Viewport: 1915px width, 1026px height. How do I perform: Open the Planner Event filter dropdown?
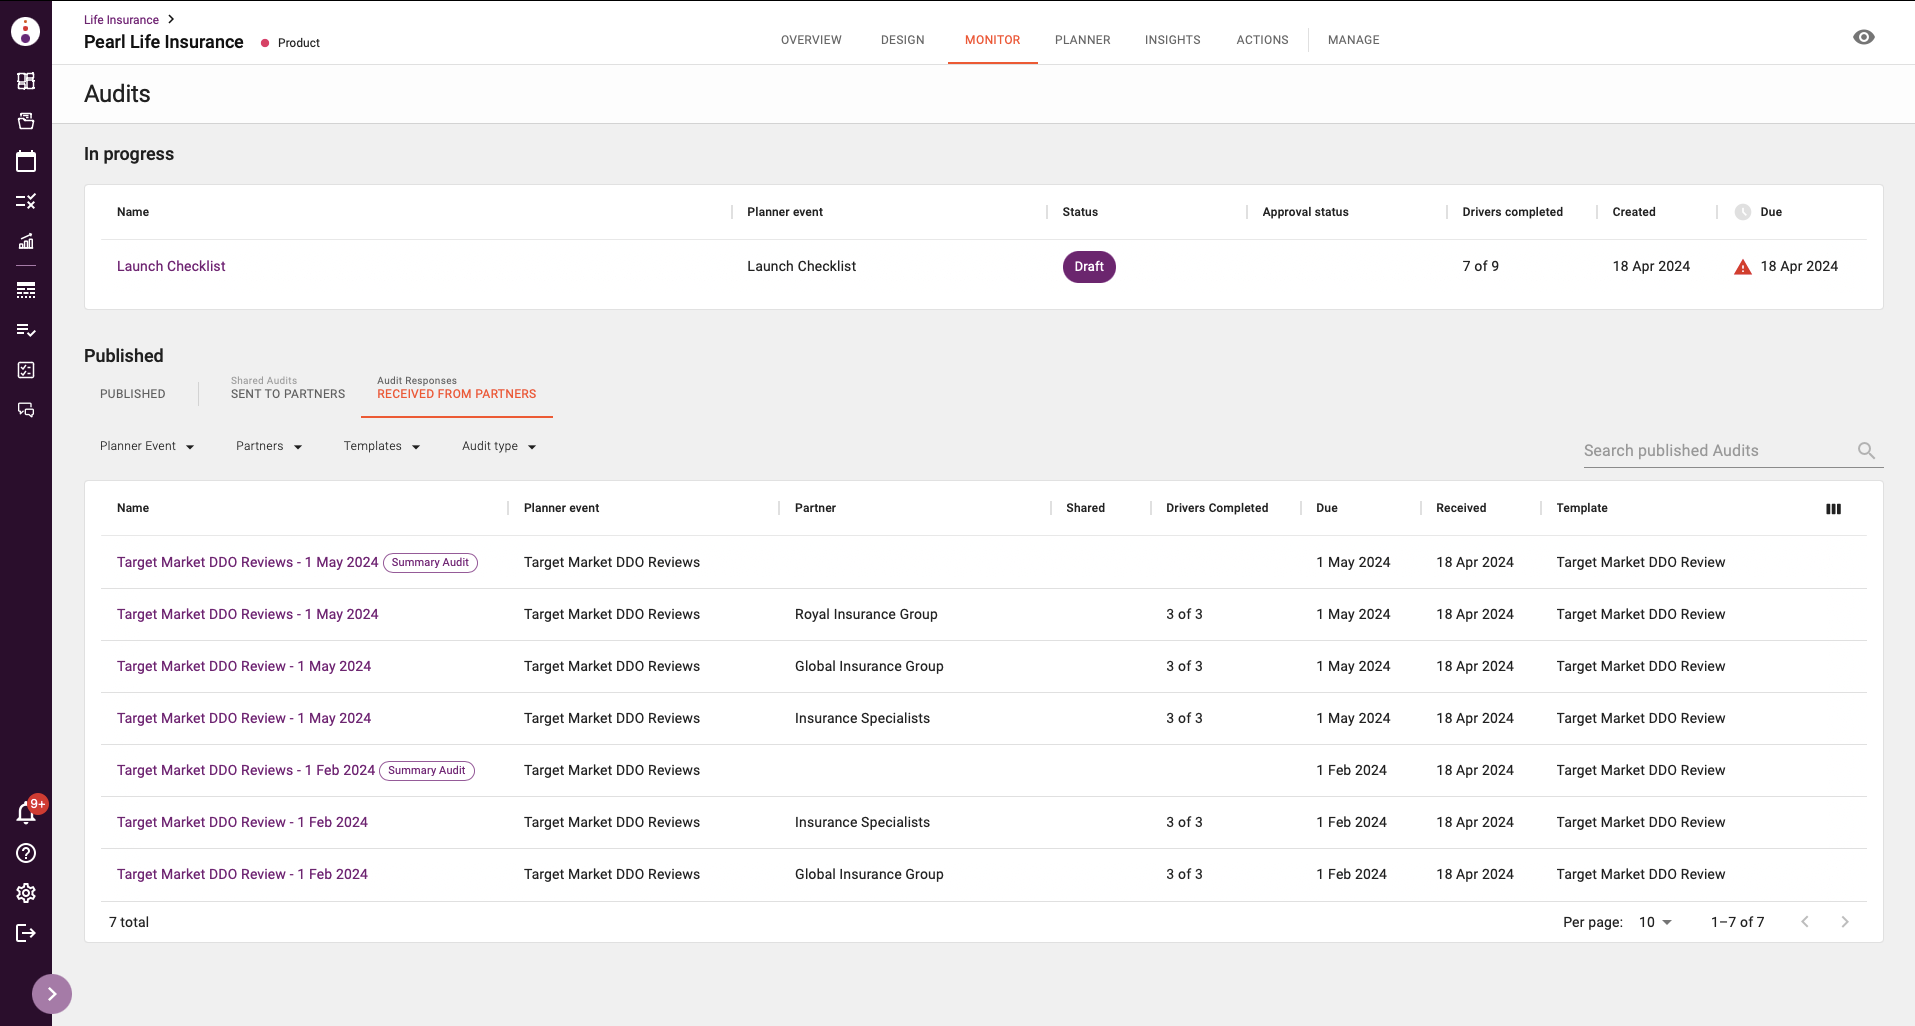pyautogui.click(x=147, y=446)
